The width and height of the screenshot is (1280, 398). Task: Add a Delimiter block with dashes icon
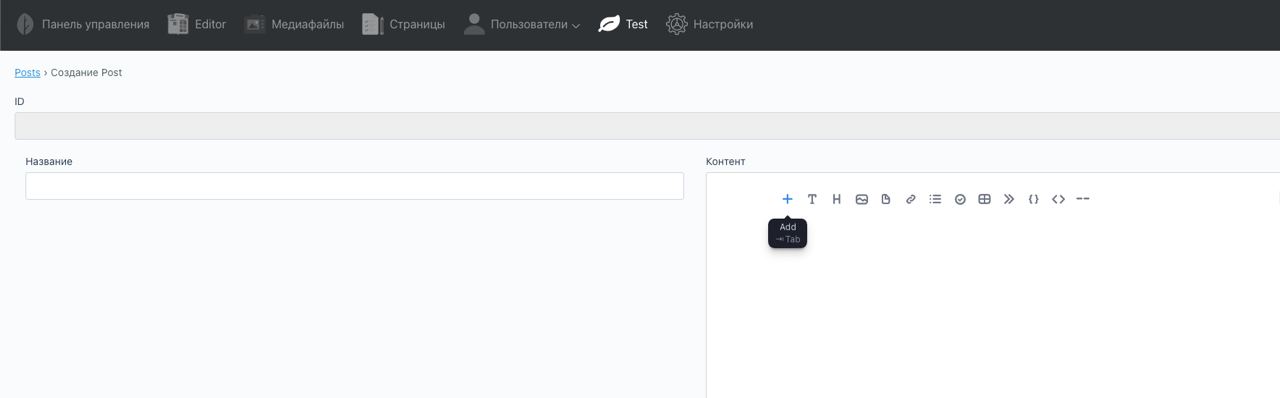coord(1083,199)
